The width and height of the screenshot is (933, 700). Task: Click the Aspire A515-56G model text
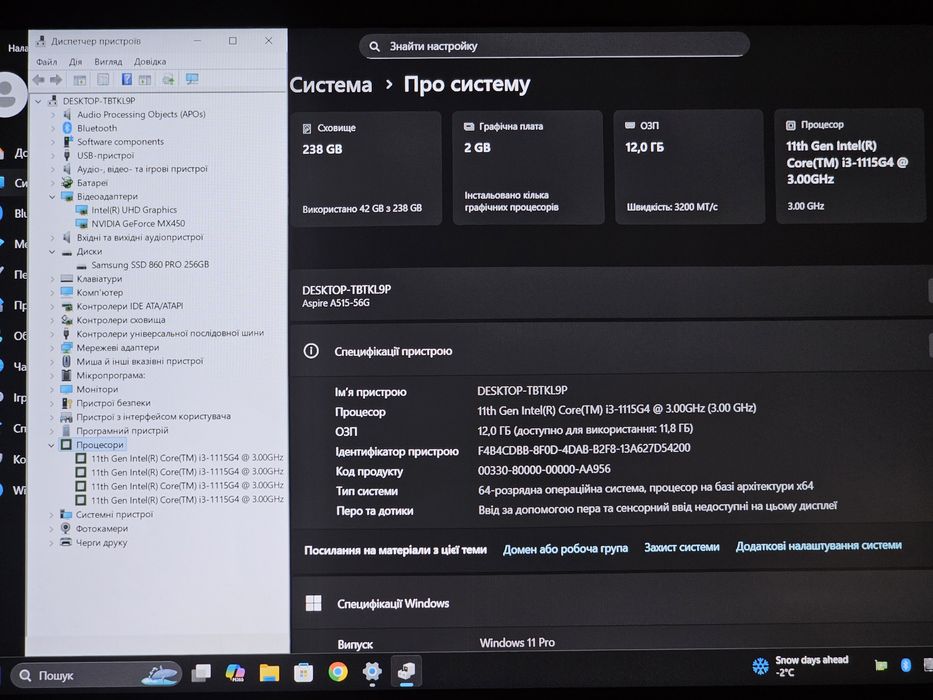pyautogui.click(x=336, y=303)
